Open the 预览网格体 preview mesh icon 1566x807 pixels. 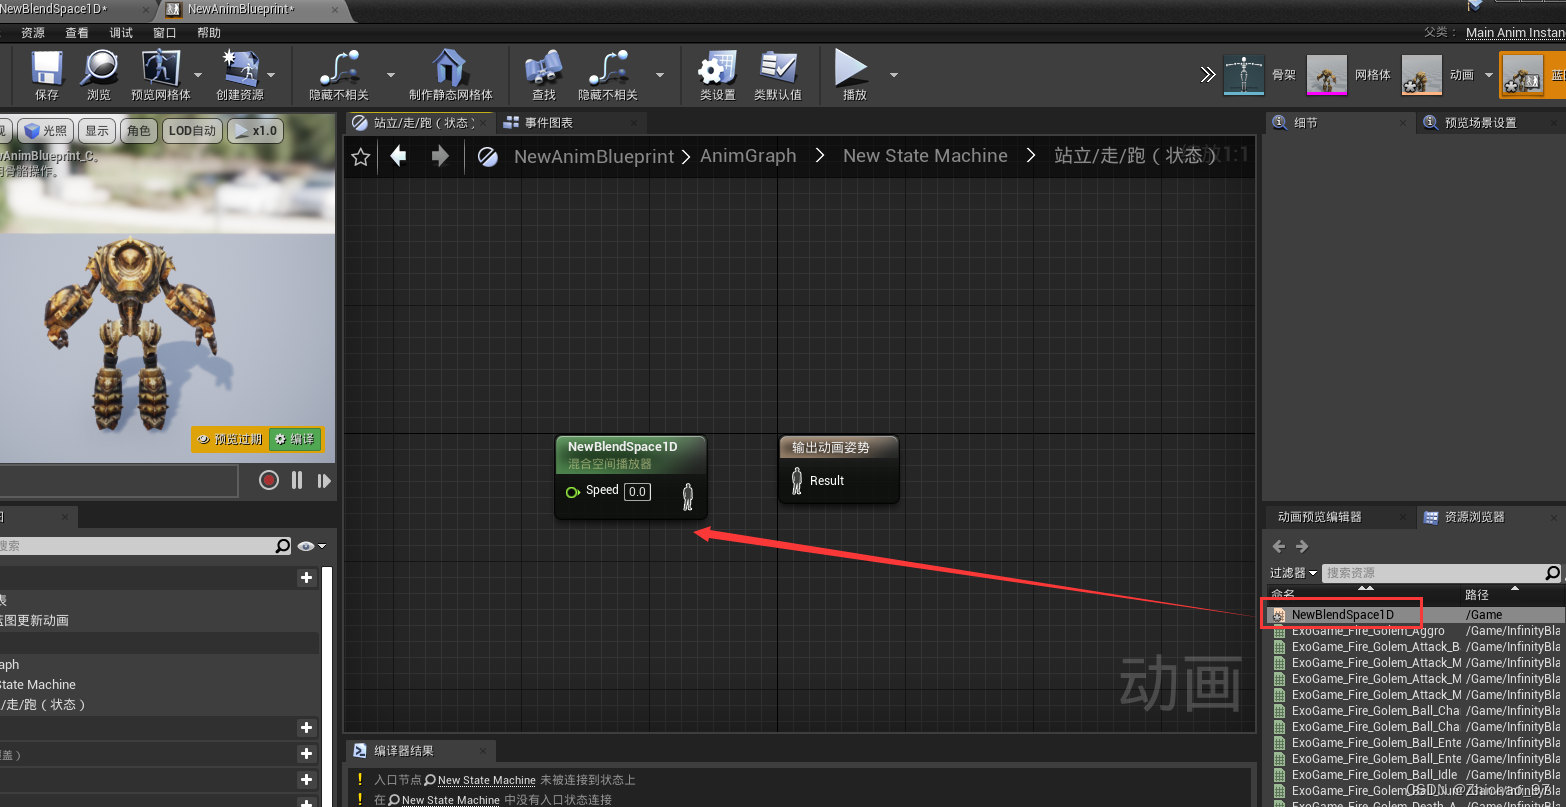pos(160,68)
